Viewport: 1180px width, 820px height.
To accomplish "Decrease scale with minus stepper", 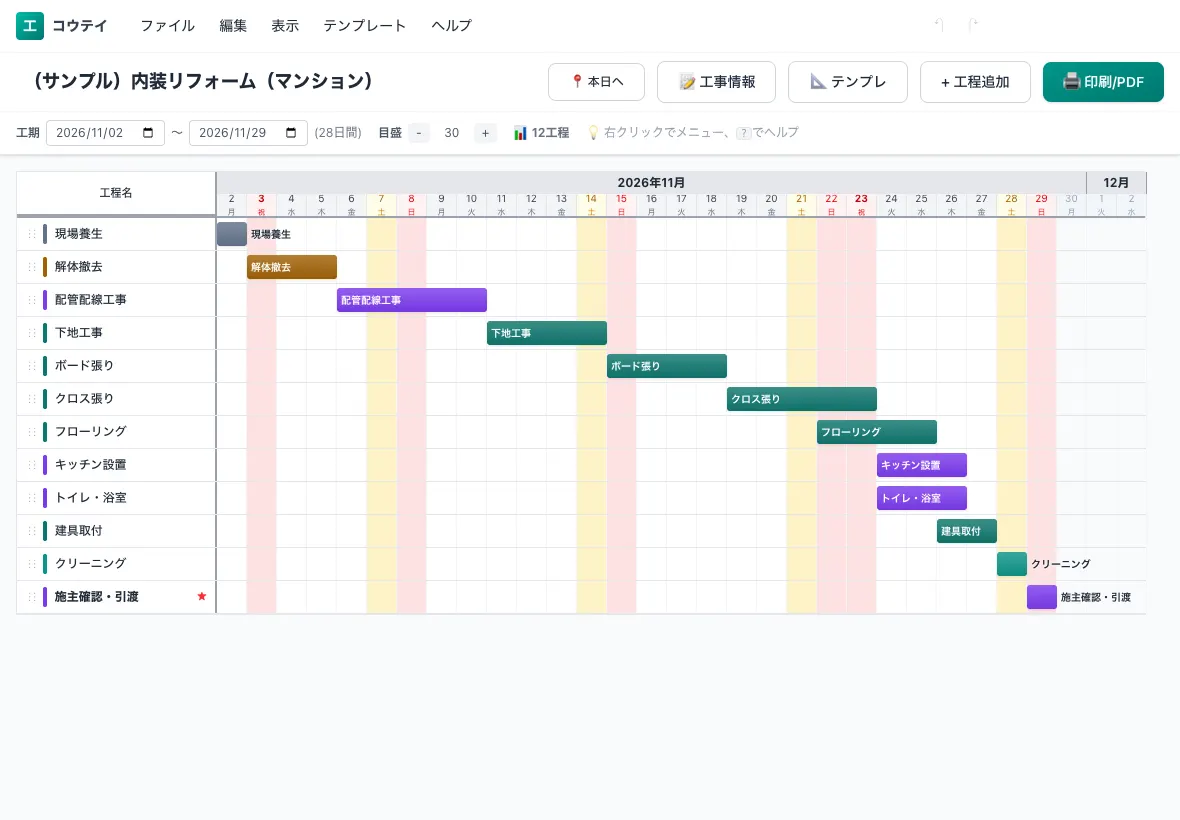I will click(419, 132).
